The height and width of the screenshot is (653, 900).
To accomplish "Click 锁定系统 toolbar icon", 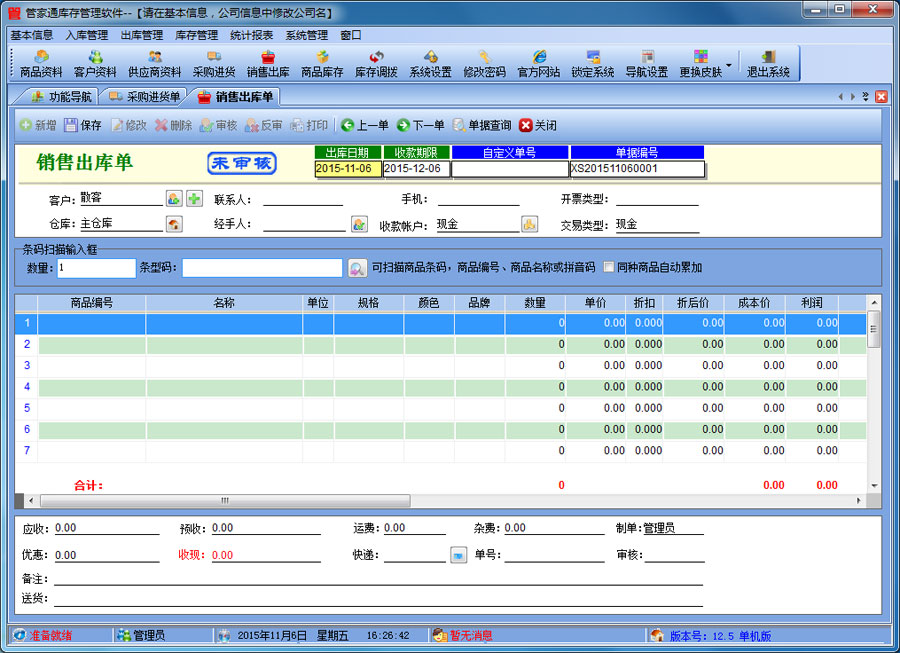I will coord(593,64).
